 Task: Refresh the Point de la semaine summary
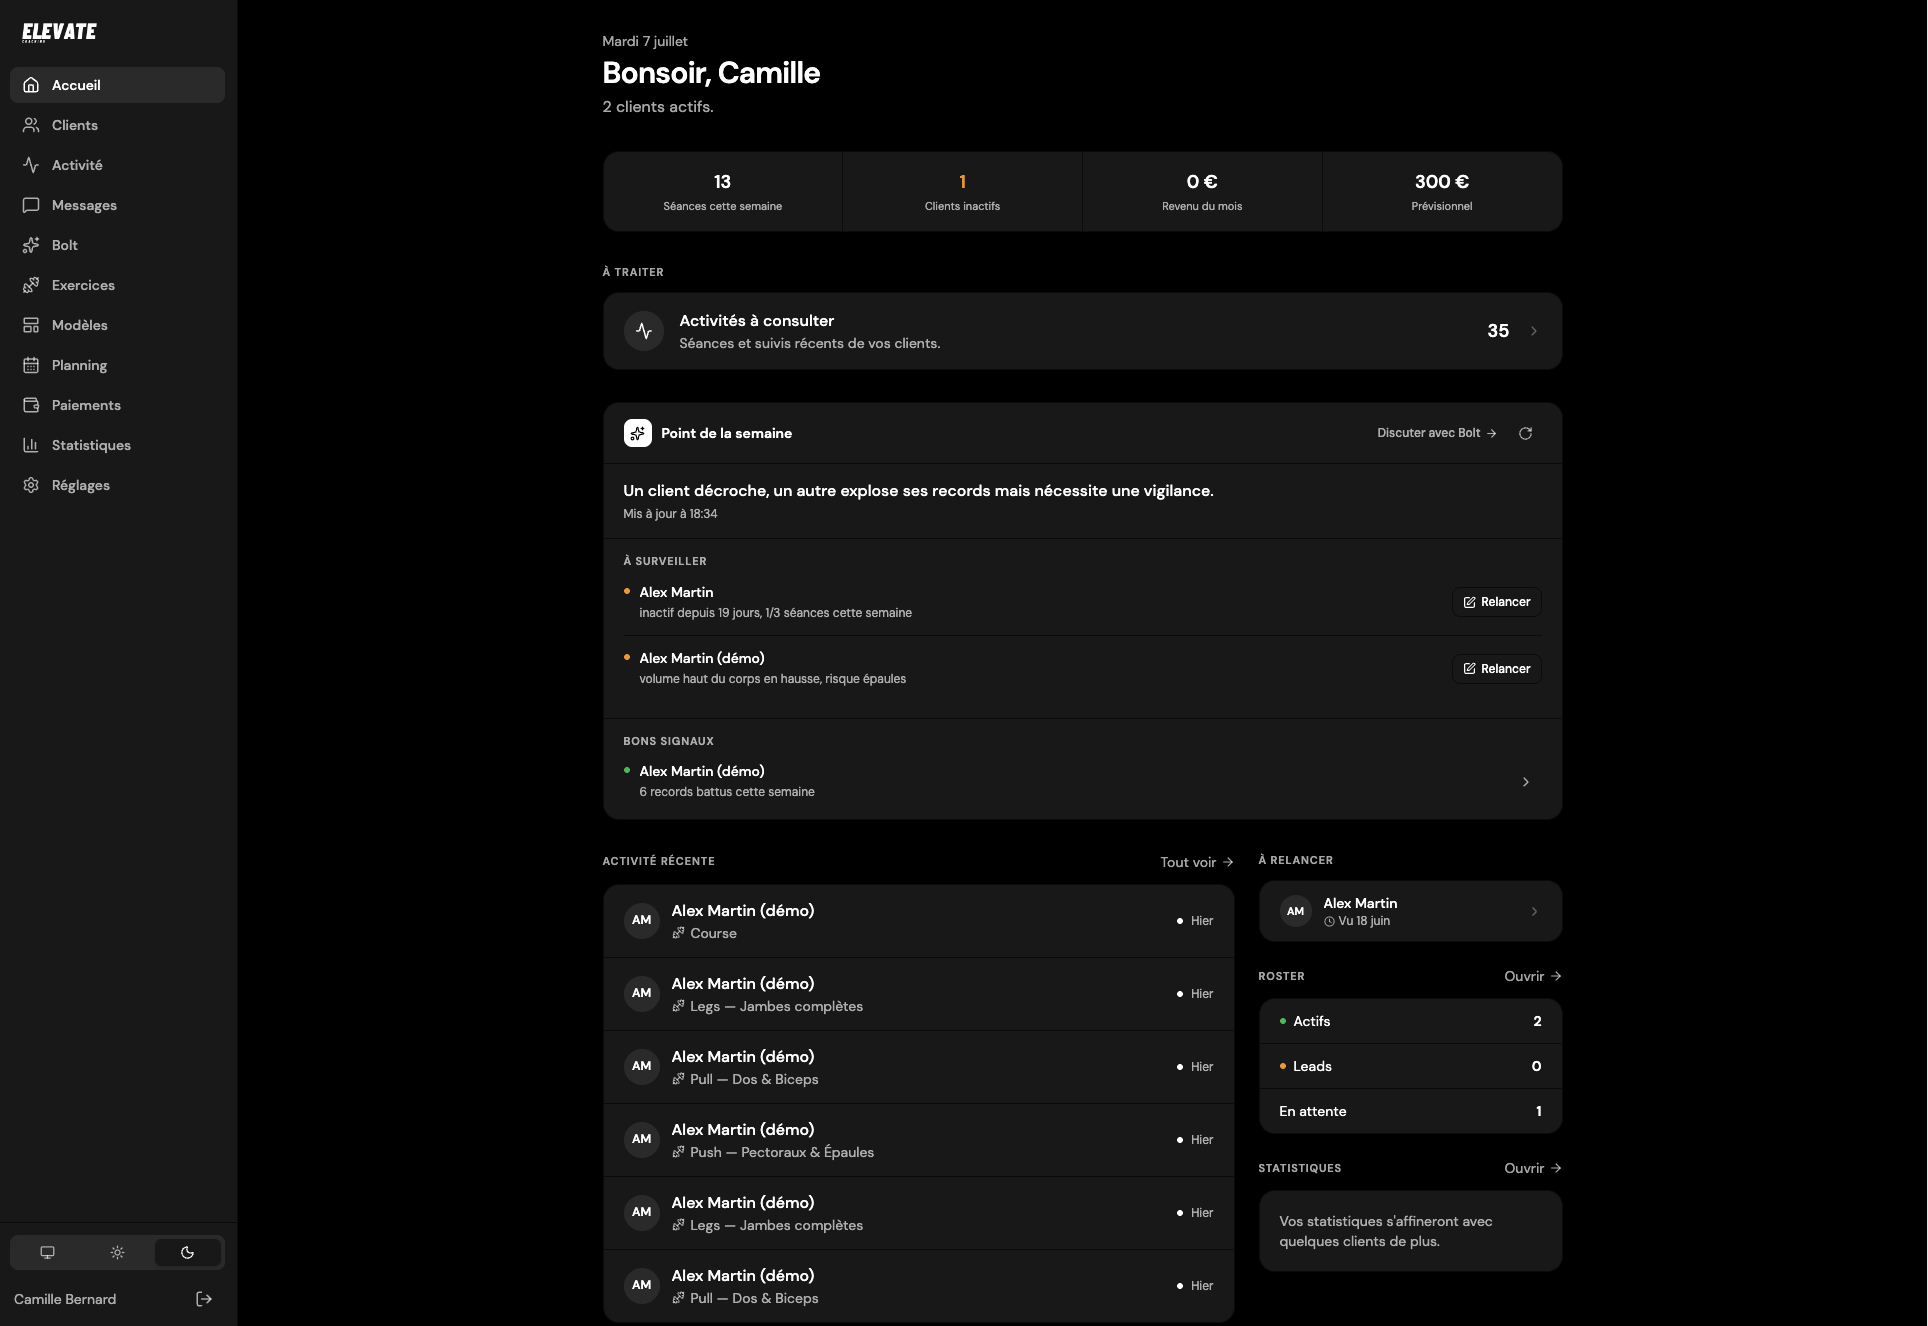coord(1525,433)
